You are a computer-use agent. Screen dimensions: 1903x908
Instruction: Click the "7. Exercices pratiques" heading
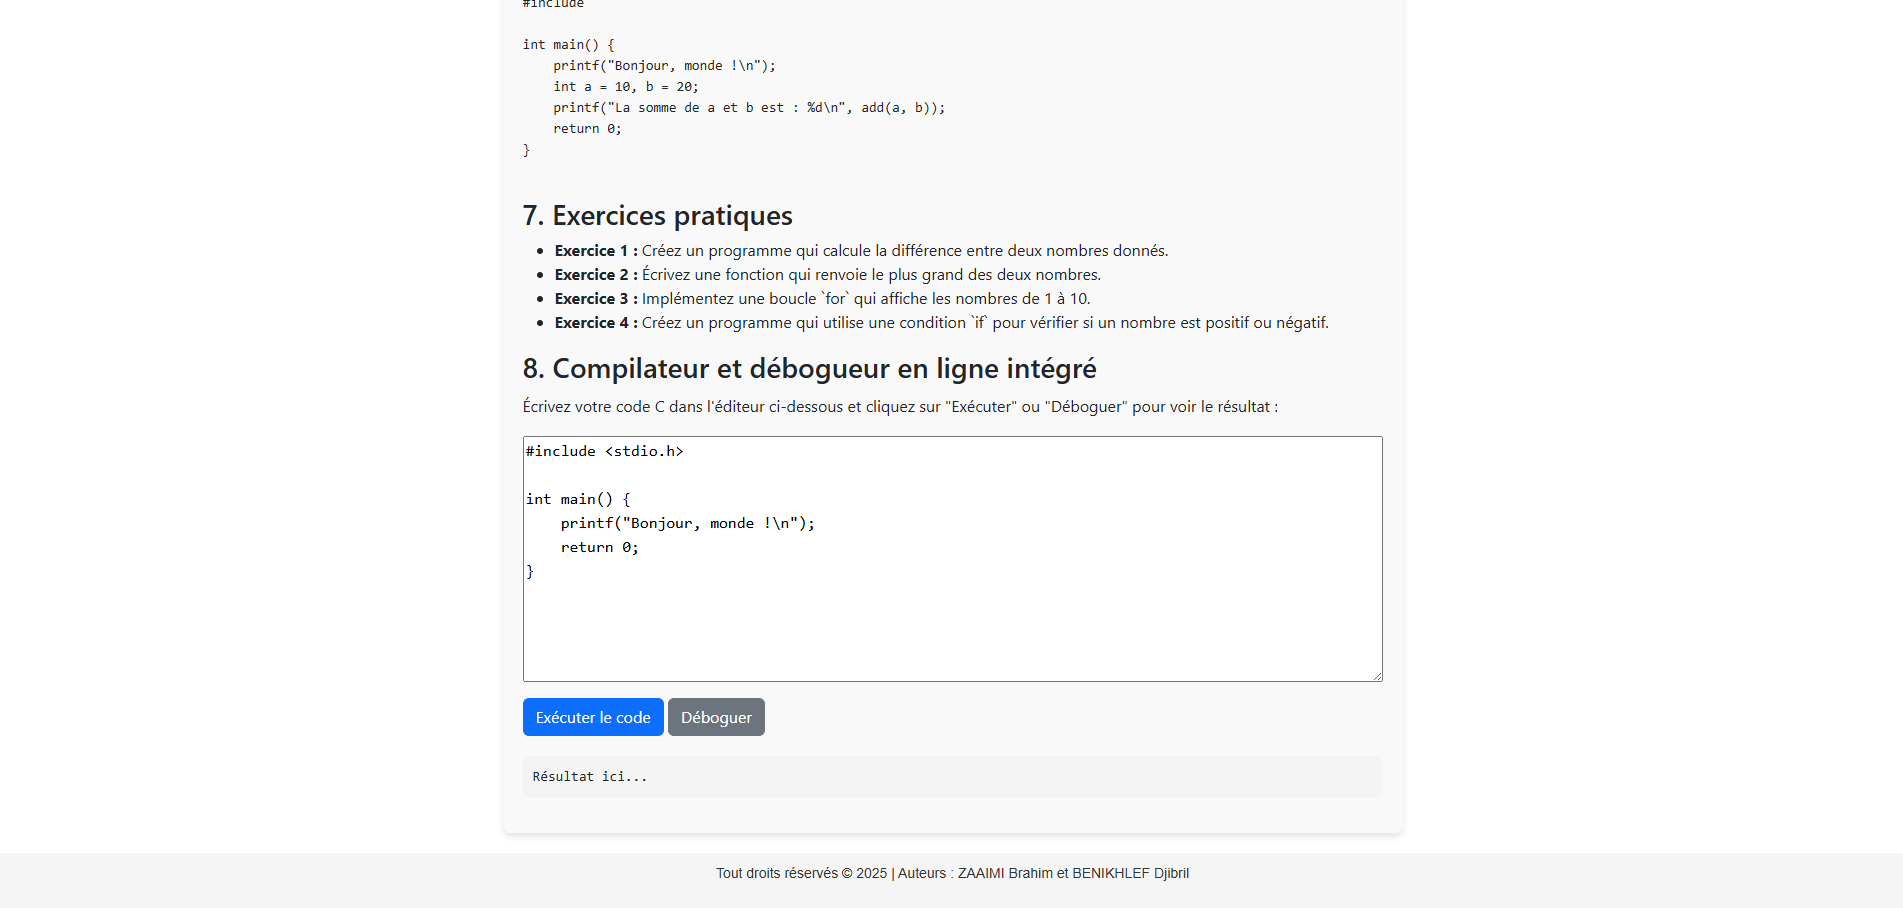click(x=657, y=216)
